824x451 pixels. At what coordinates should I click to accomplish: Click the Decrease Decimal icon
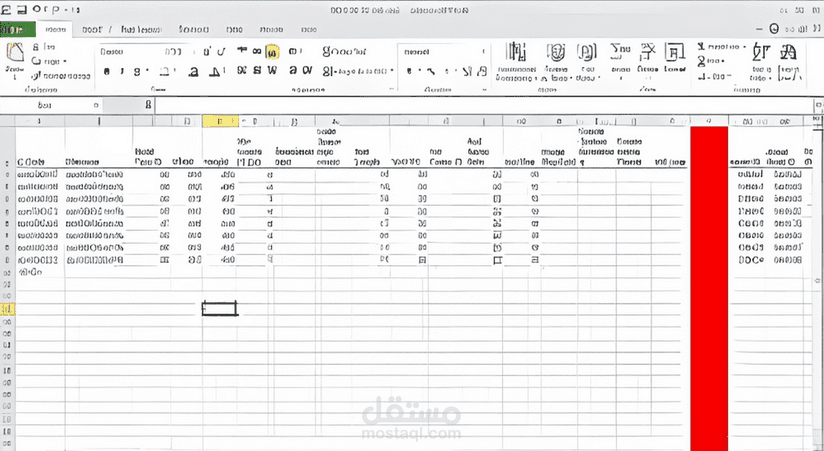tap(482, 71)
